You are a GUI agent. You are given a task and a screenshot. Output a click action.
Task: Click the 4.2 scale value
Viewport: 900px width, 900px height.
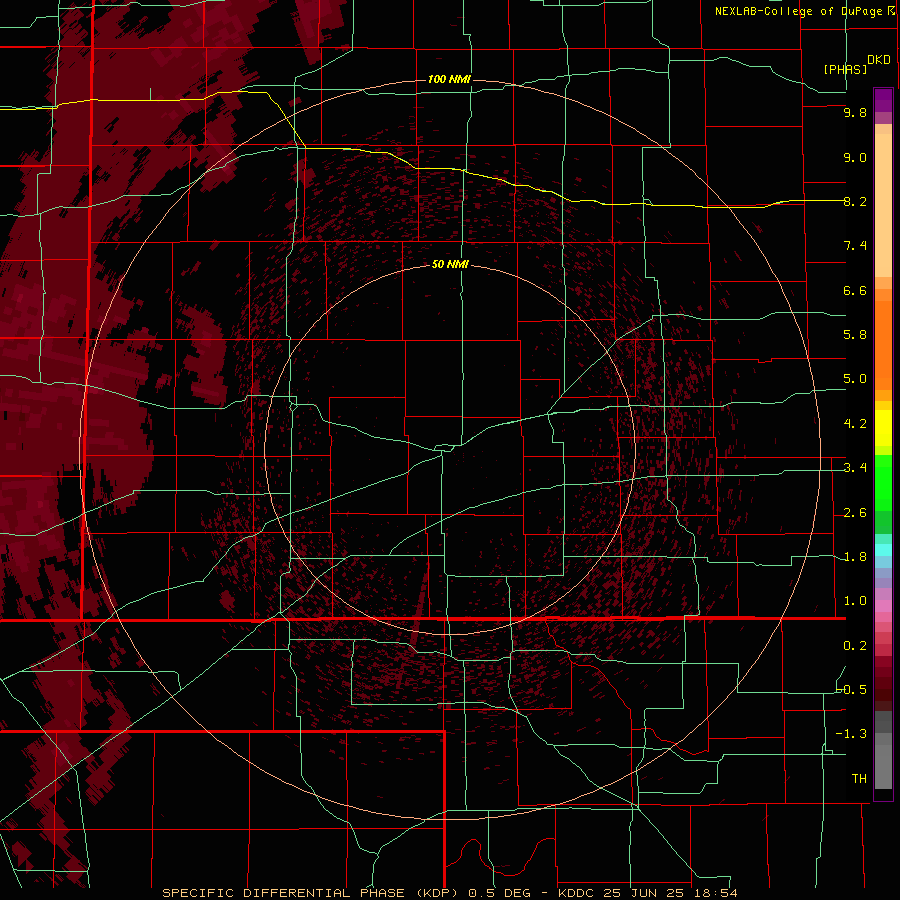pos(855,424)
